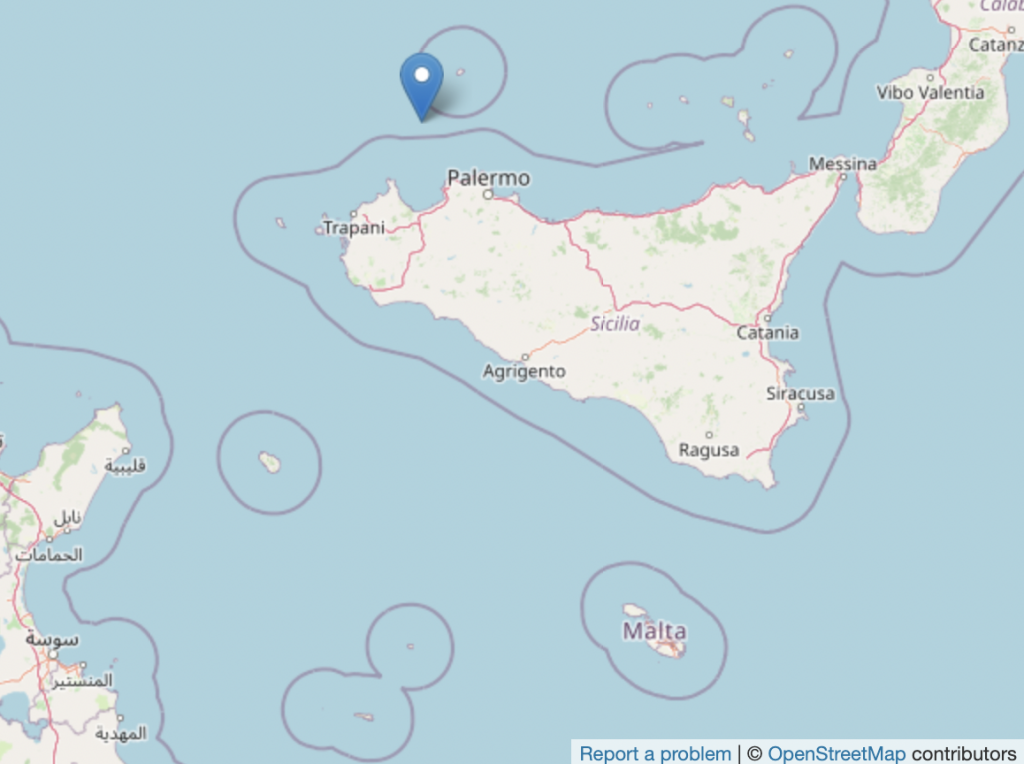This screenshot has height=764, width=1024.
Task: Select the Palermo city label
Action: click(x=488, y=178)
